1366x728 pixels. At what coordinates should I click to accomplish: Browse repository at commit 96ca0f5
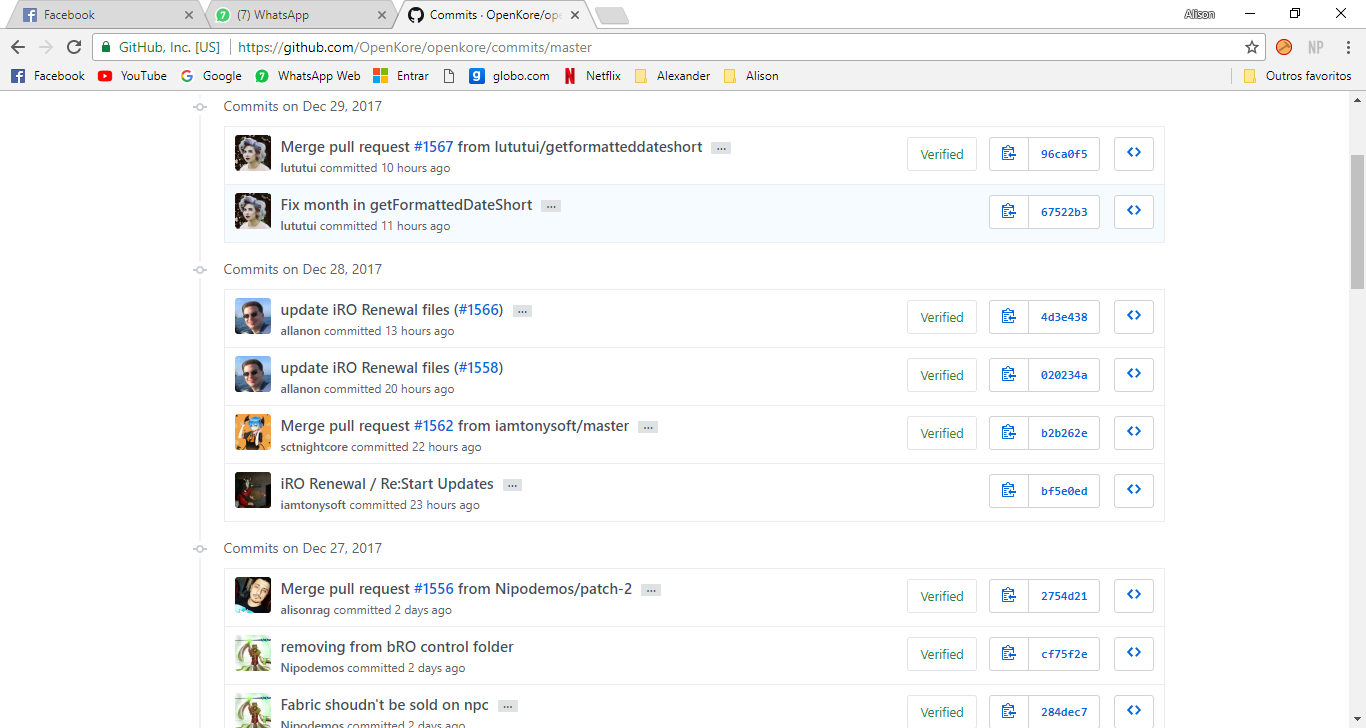click(x=1134, y=154)
